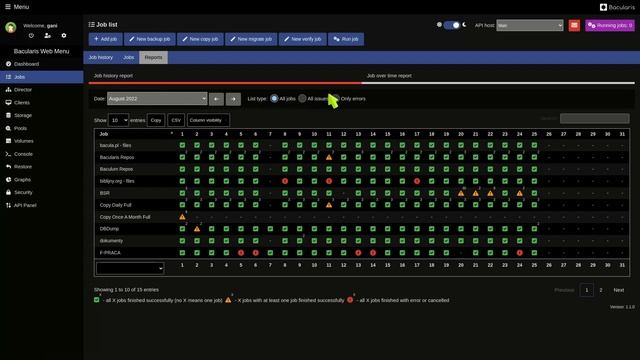Click the Bacularis logo
Viewport: 640px width, 360px height.
[x=617, y=7]
